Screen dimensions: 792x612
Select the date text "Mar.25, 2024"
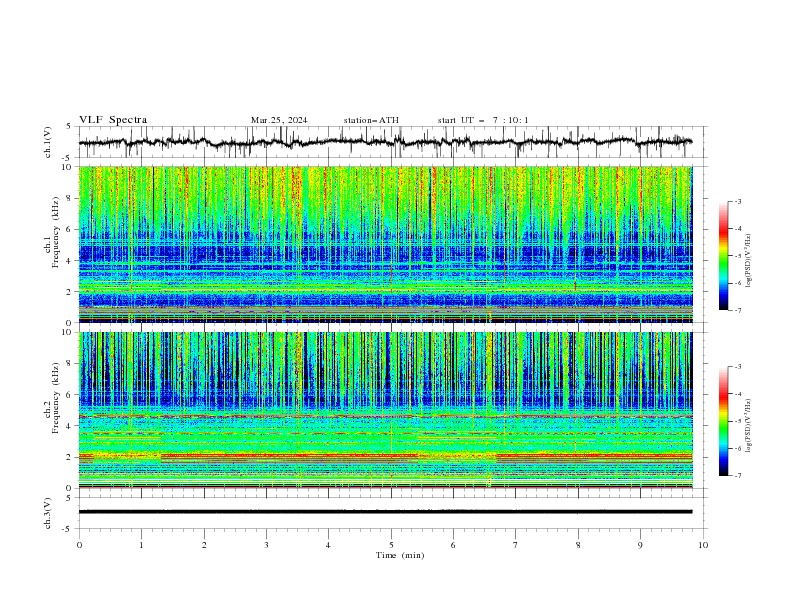click(279, 120)
